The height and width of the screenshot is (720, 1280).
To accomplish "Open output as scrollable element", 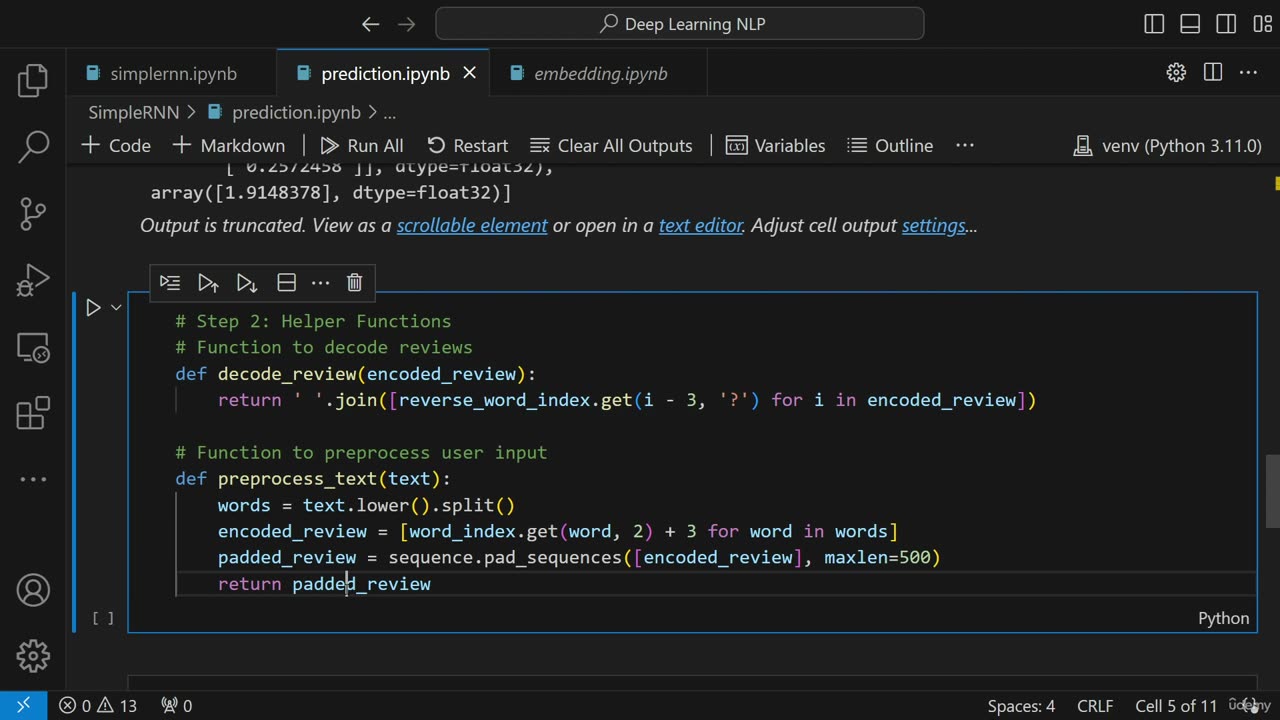I will point(472,225).
